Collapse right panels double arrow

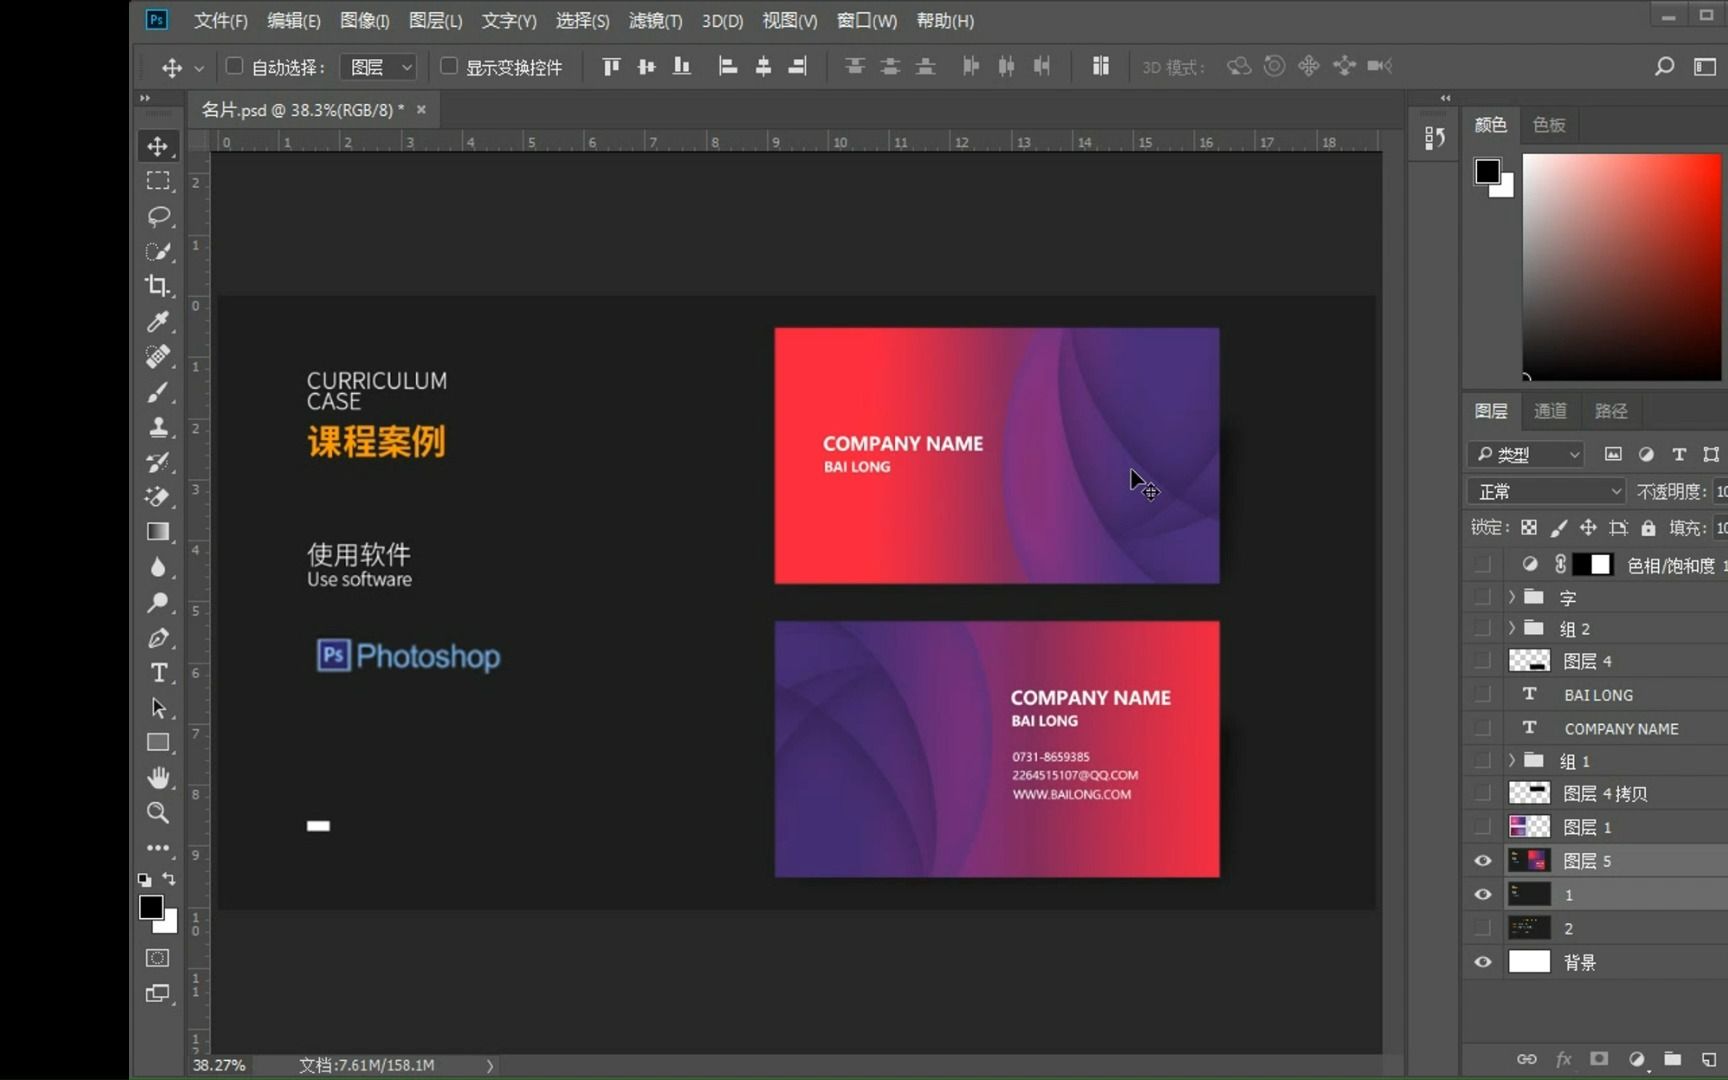(1445, 98)
